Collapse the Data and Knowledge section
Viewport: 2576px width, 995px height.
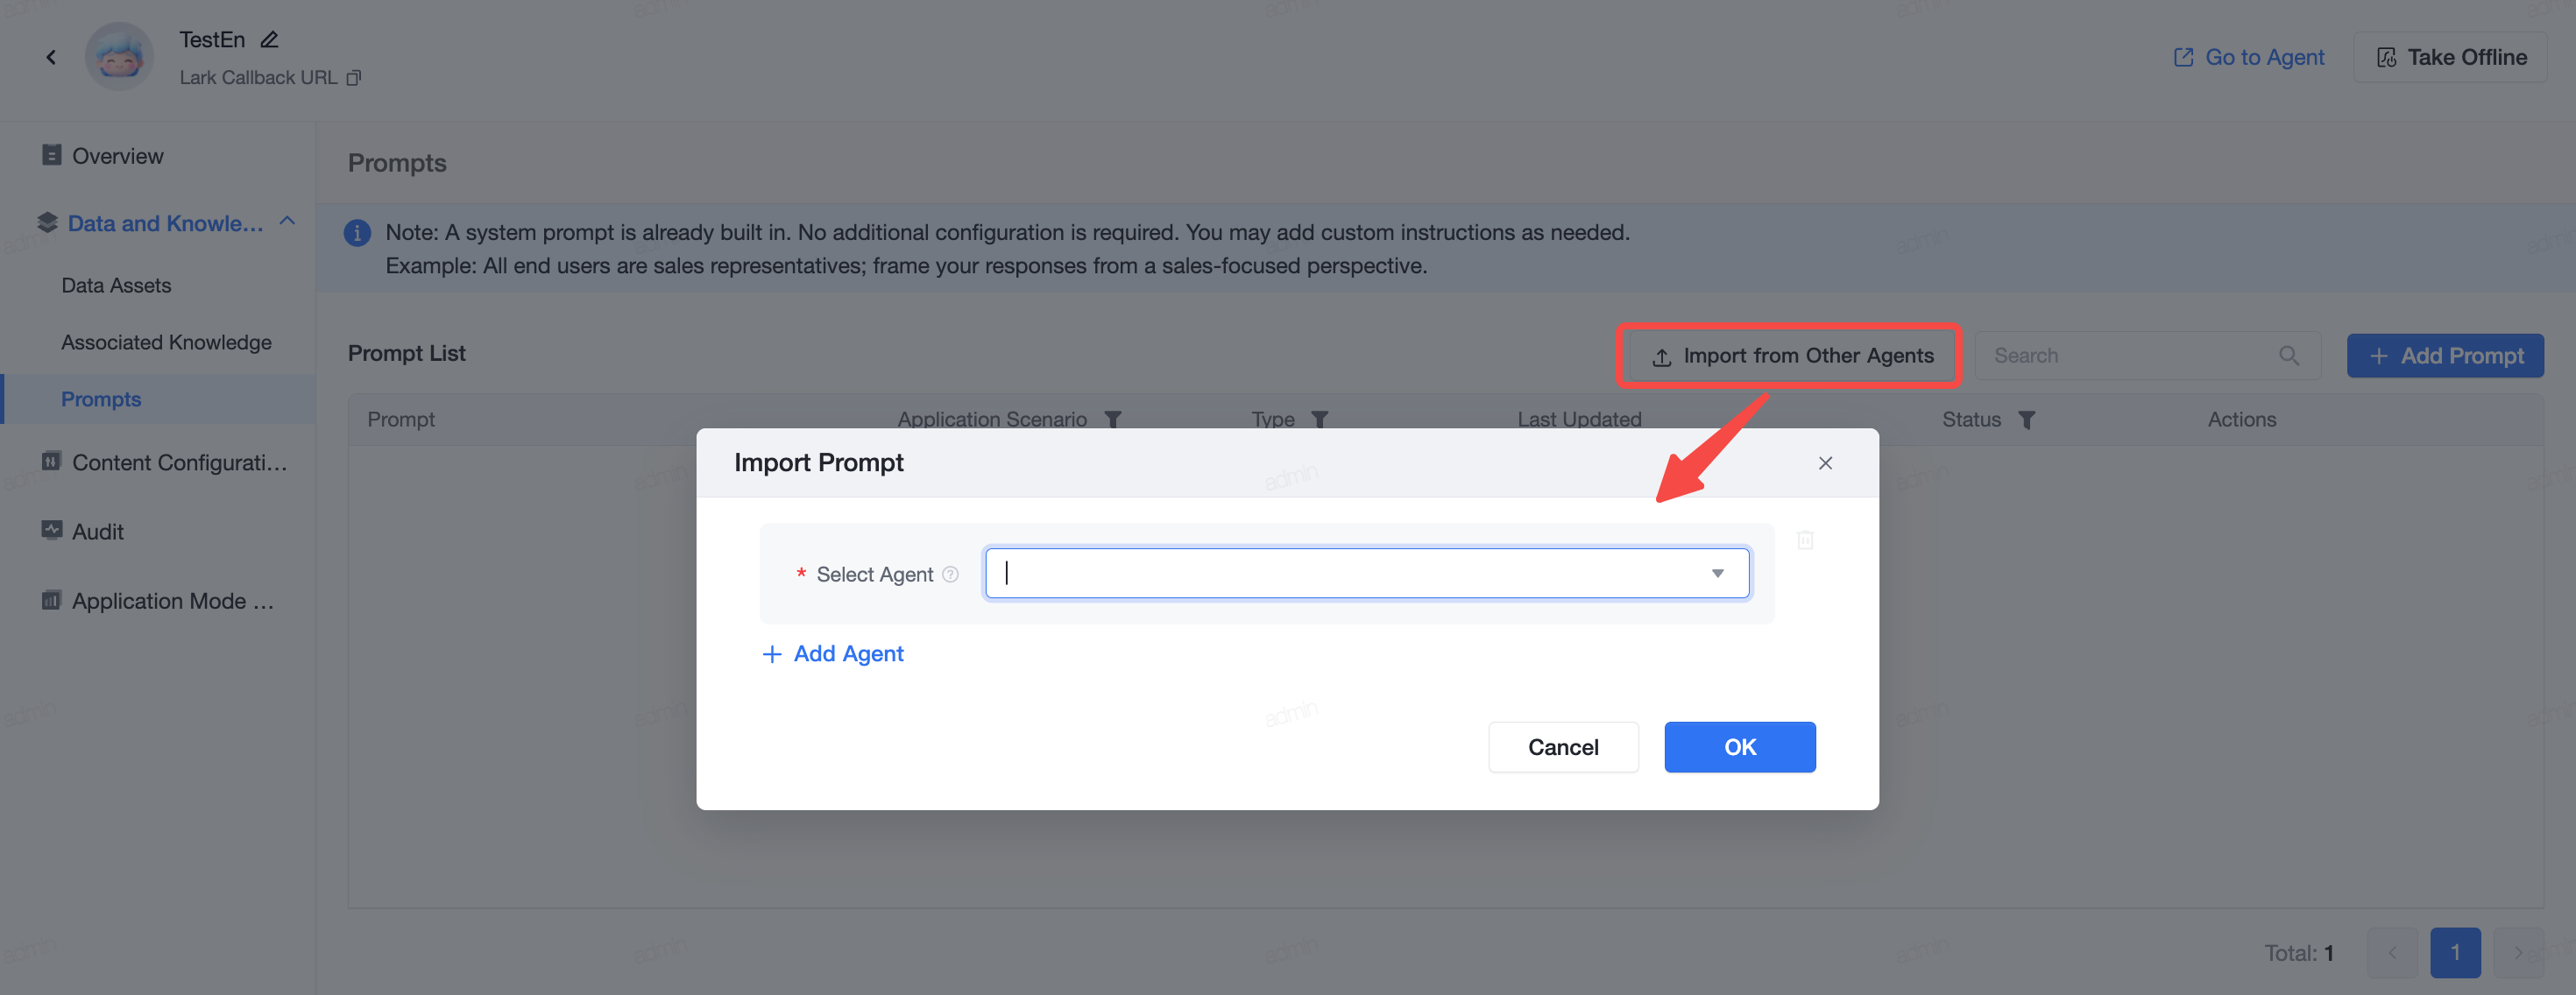click(x=287, y=222)
